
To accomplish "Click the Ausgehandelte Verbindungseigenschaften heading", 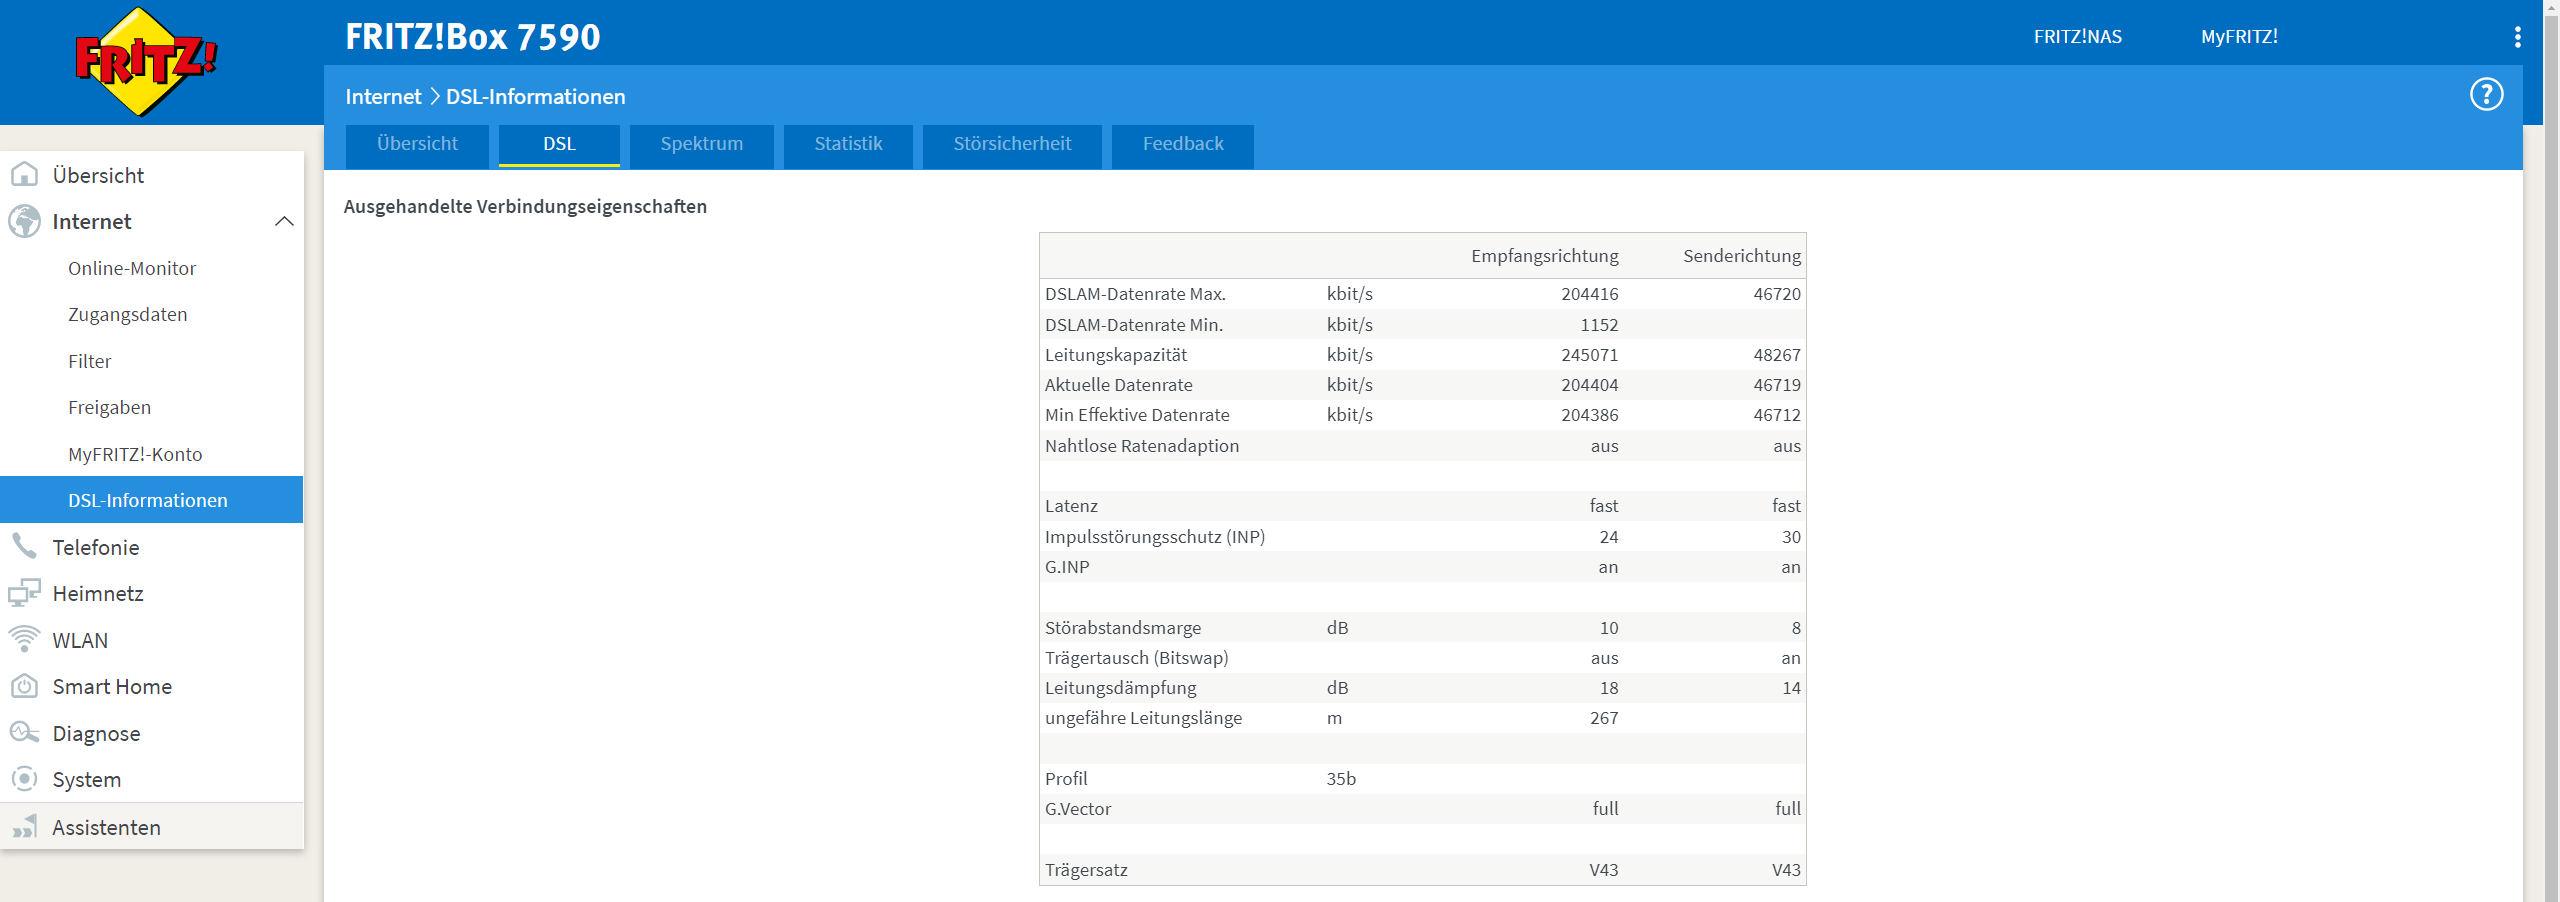I will pos(525,207).
